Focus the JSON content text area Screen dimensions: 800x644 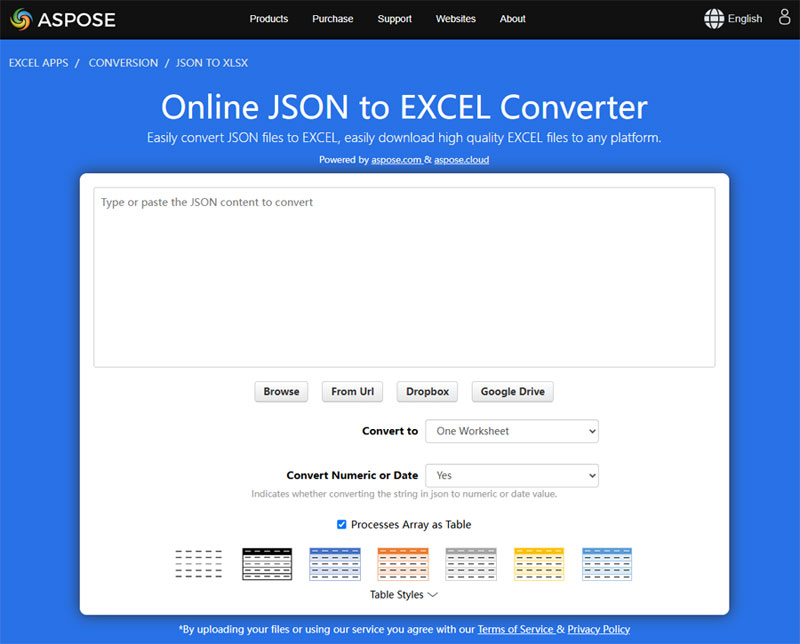coord(404,277)
